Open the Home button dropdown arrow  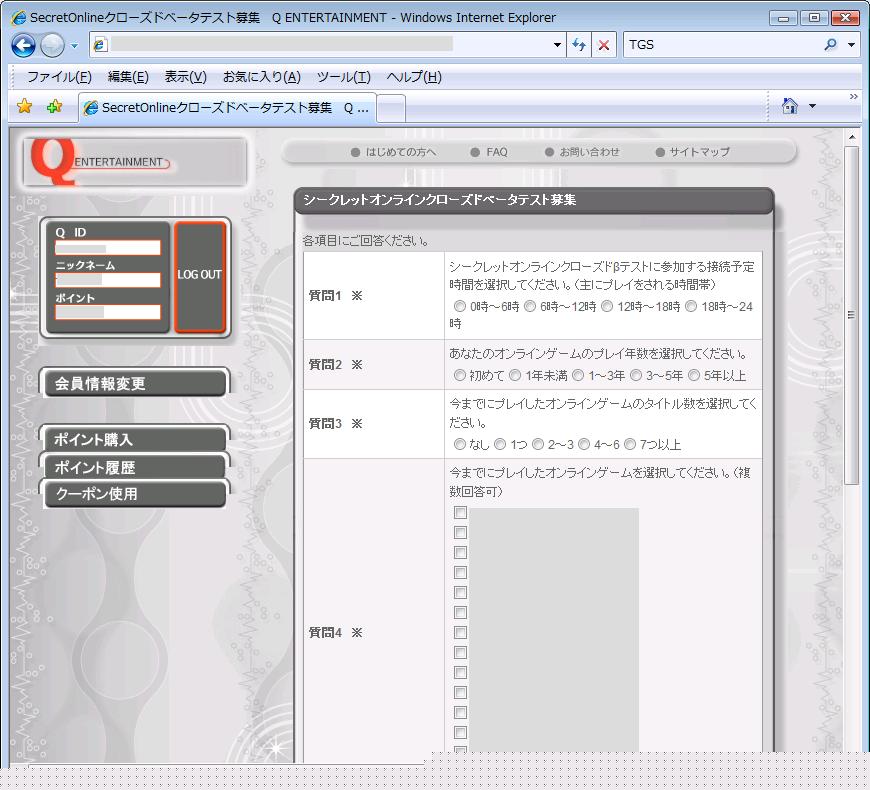click(812, 106)
